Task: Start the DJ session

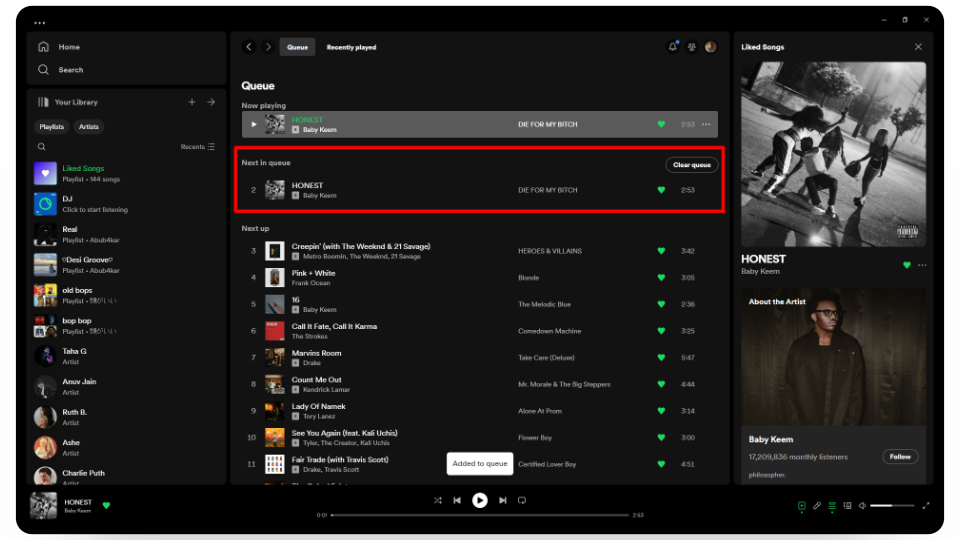Action: [126, 204]
